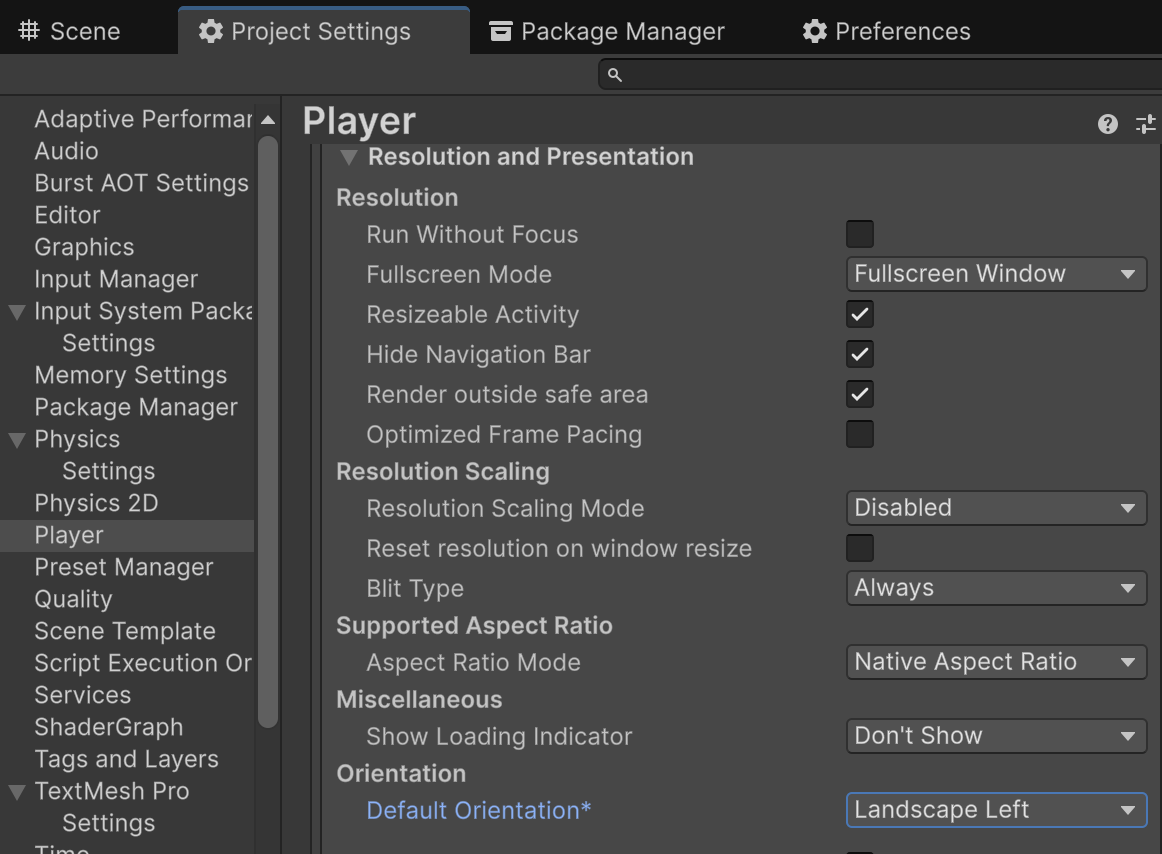Enable the Run Without Focus checkbox
The height and width of the screenshot is (854, 1162).
[859, 234]
